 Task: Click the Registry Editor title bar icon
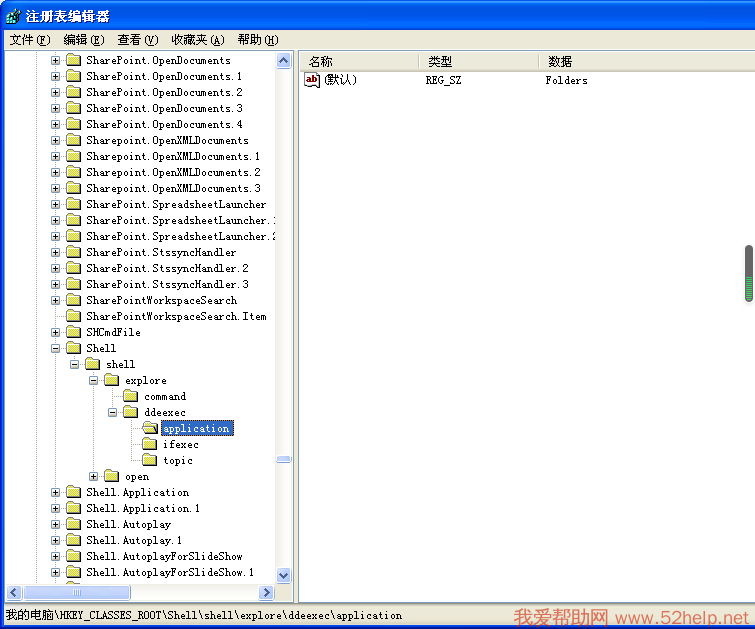tap(13, 16)
